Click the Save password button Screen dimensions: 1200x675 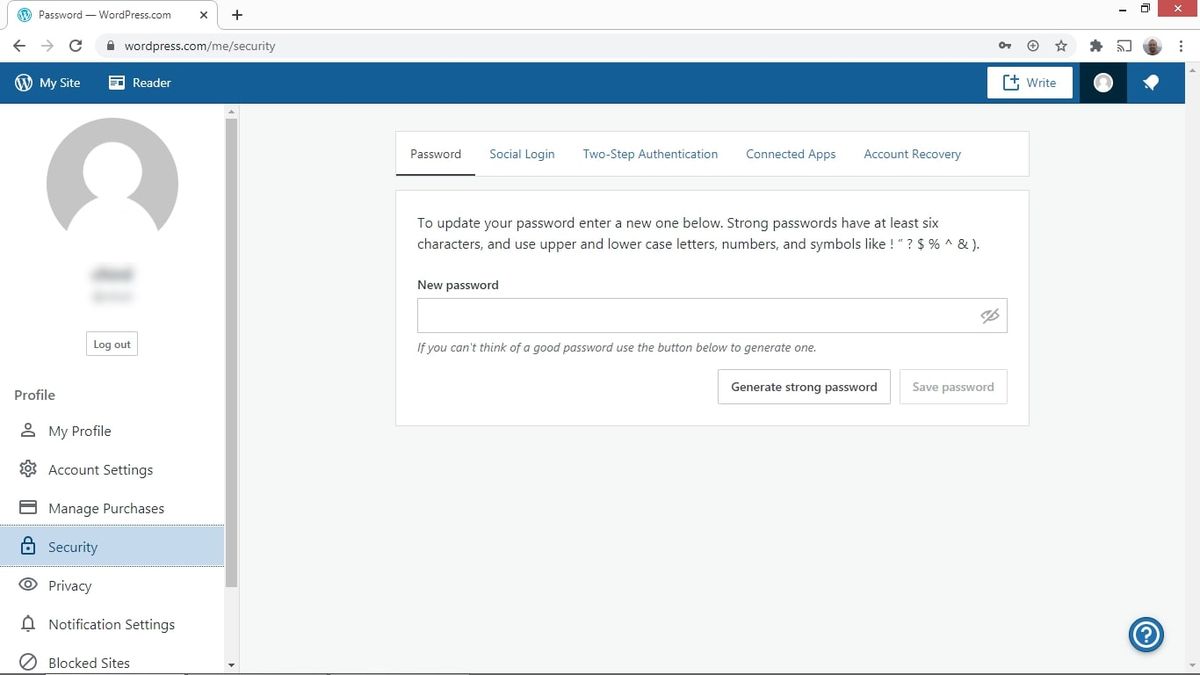coord(952,386)
